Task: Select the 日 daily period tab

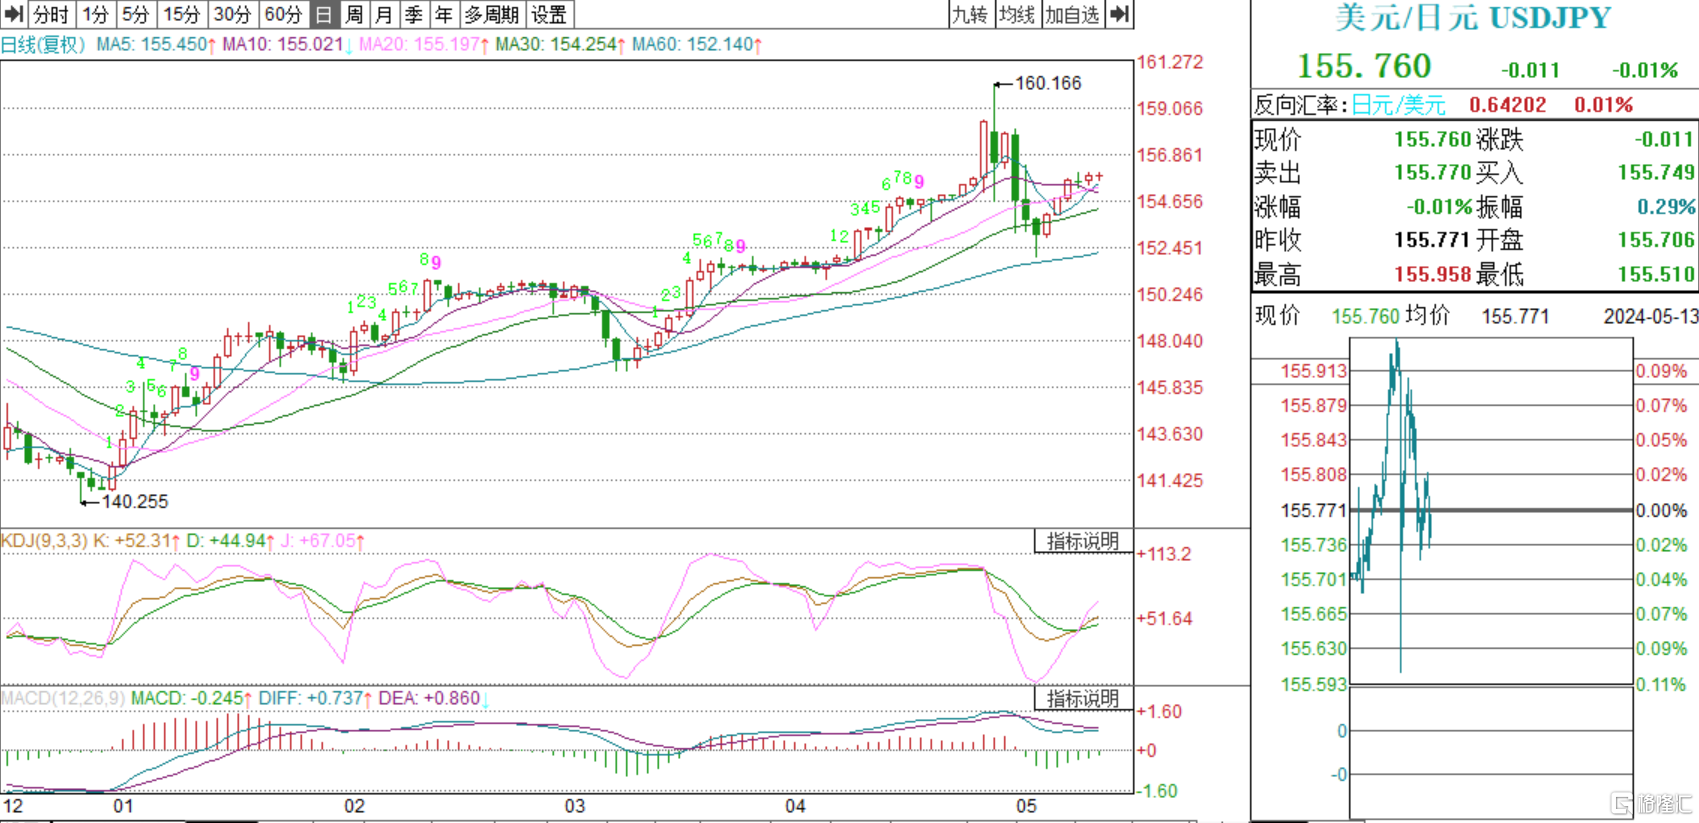Action: pos(323,14)
